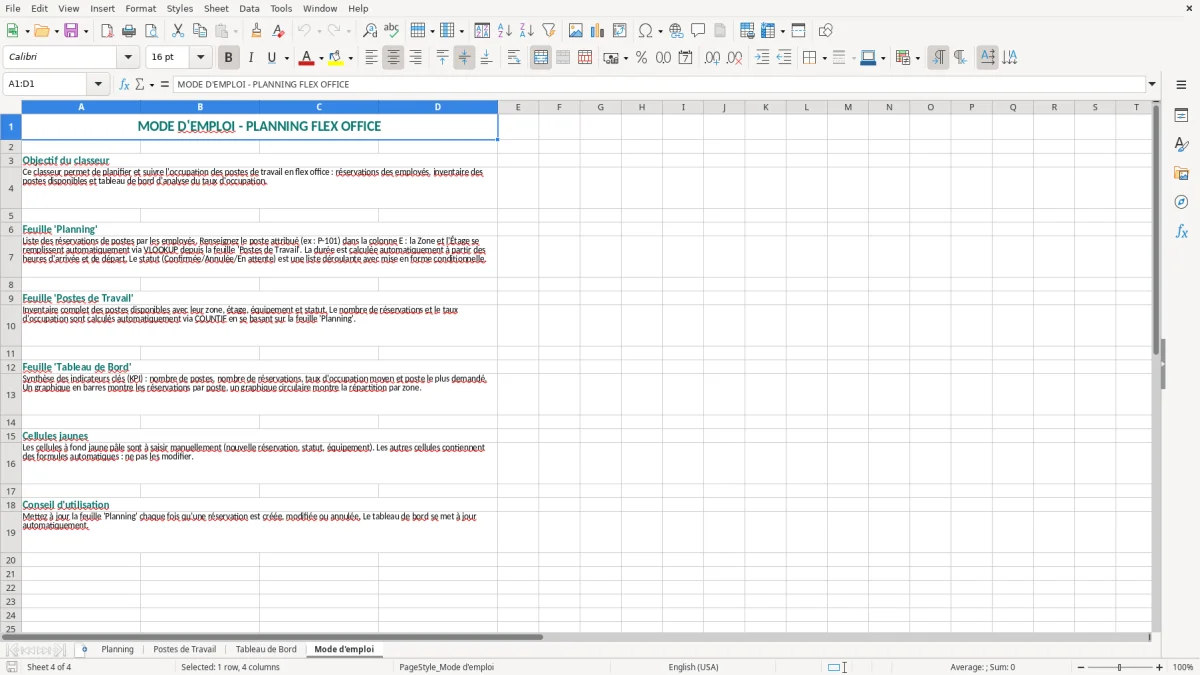Expand the font name dropdown
Image resolution: width=1200 pixels, height=675 pixels.
click(128, 58)
